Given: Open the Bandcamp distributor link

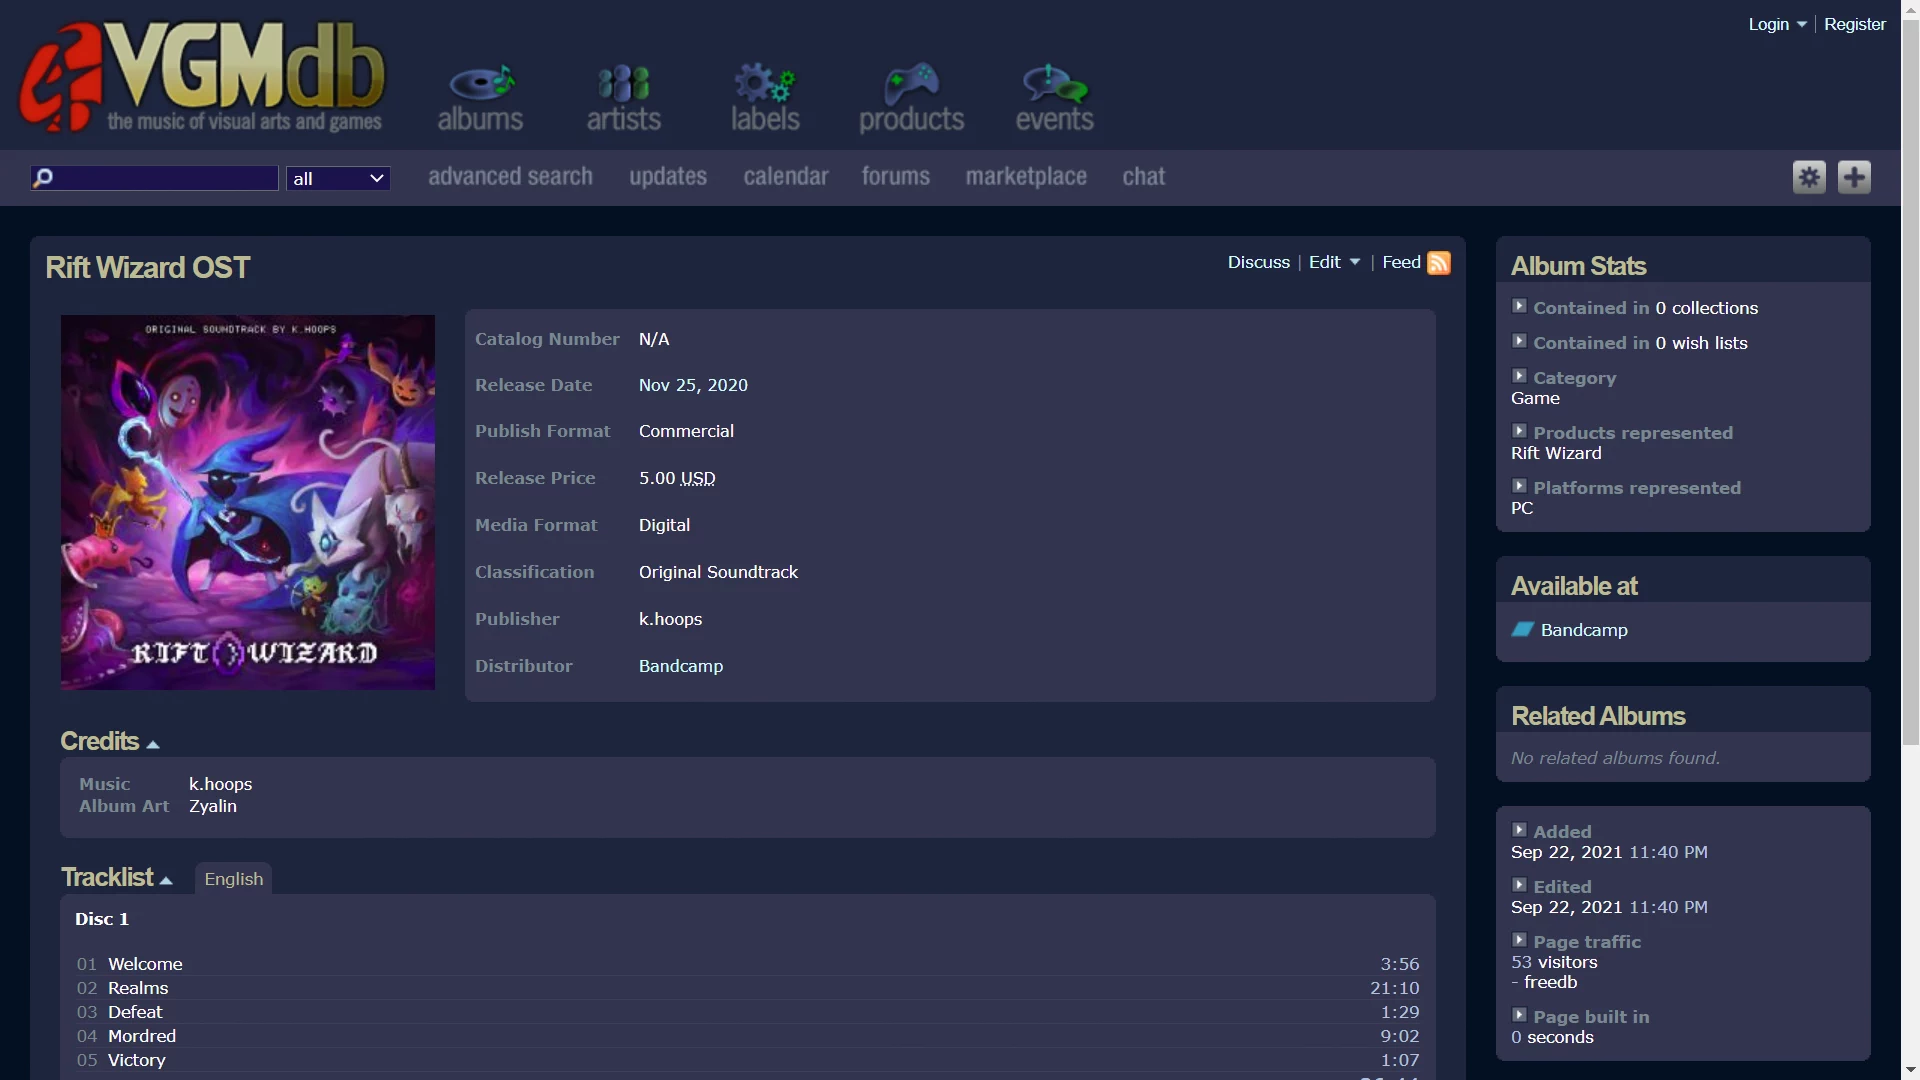Looking at the screenshot, I should pos(680,666).
